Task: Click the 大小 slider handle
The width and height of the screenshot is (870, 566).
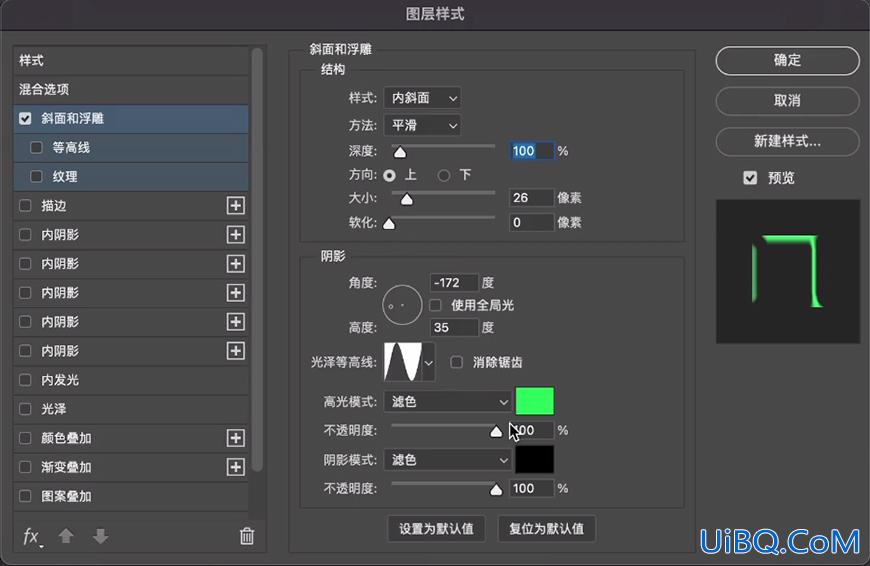Action: pyautogui.click(x=407, y=199)
